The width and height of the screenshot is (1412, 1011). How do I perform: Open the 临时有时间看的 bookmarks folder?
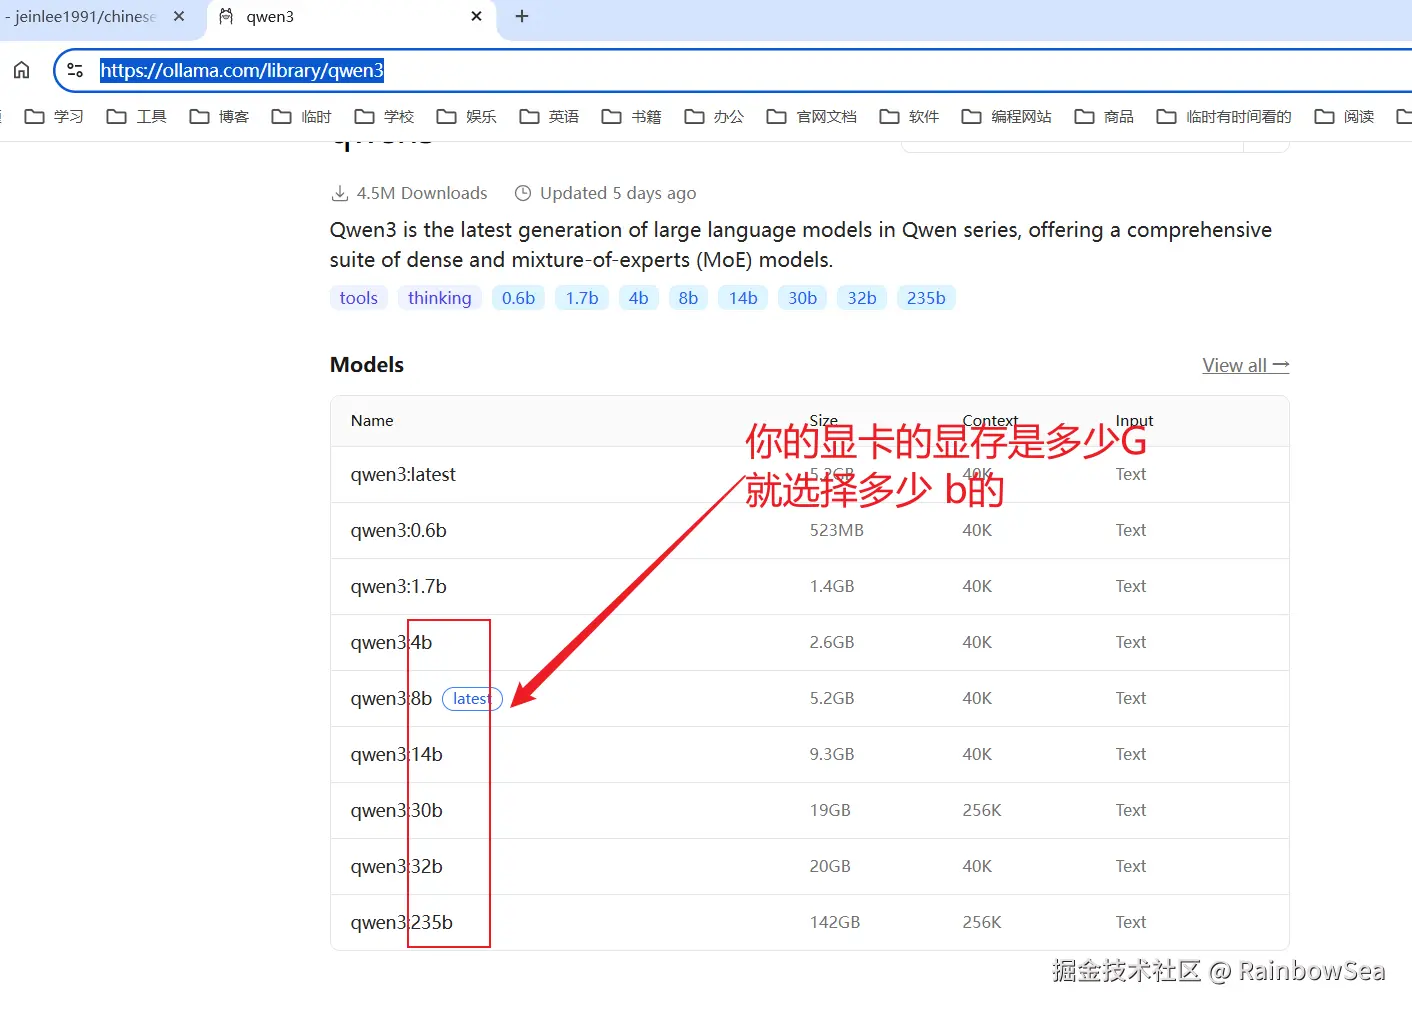[x=1224, y=116]
